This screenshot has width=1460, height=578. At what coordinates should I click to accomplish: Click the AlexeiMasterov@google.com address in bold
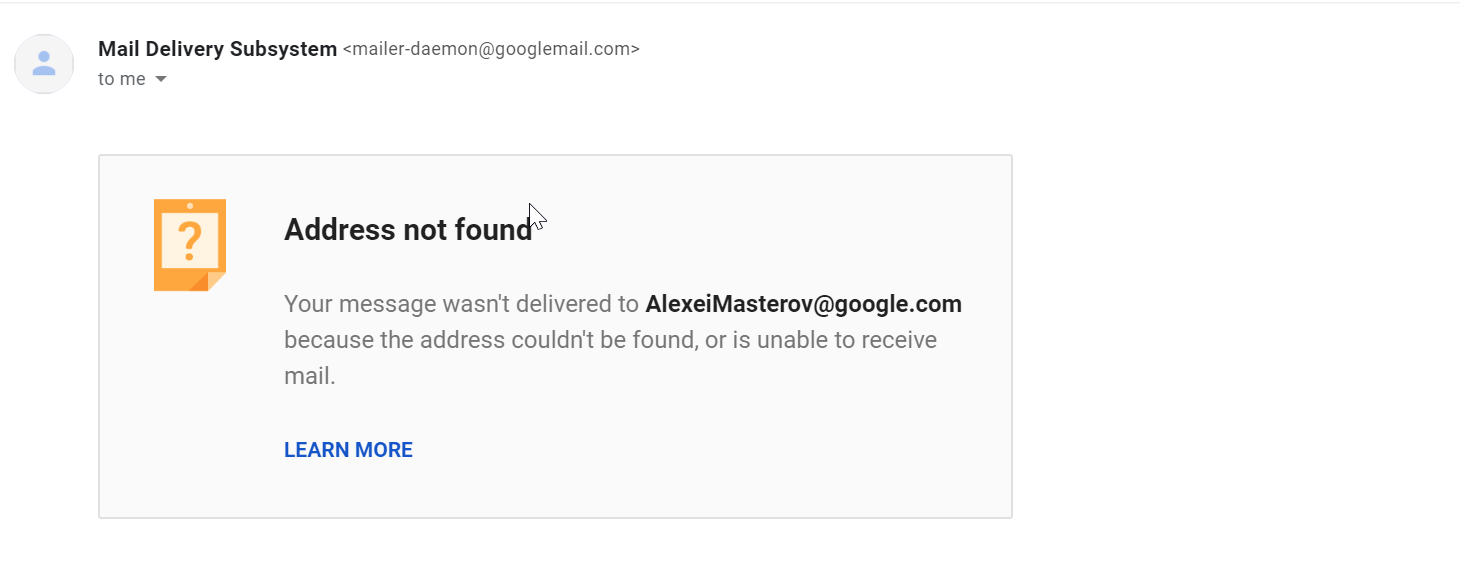803,304
